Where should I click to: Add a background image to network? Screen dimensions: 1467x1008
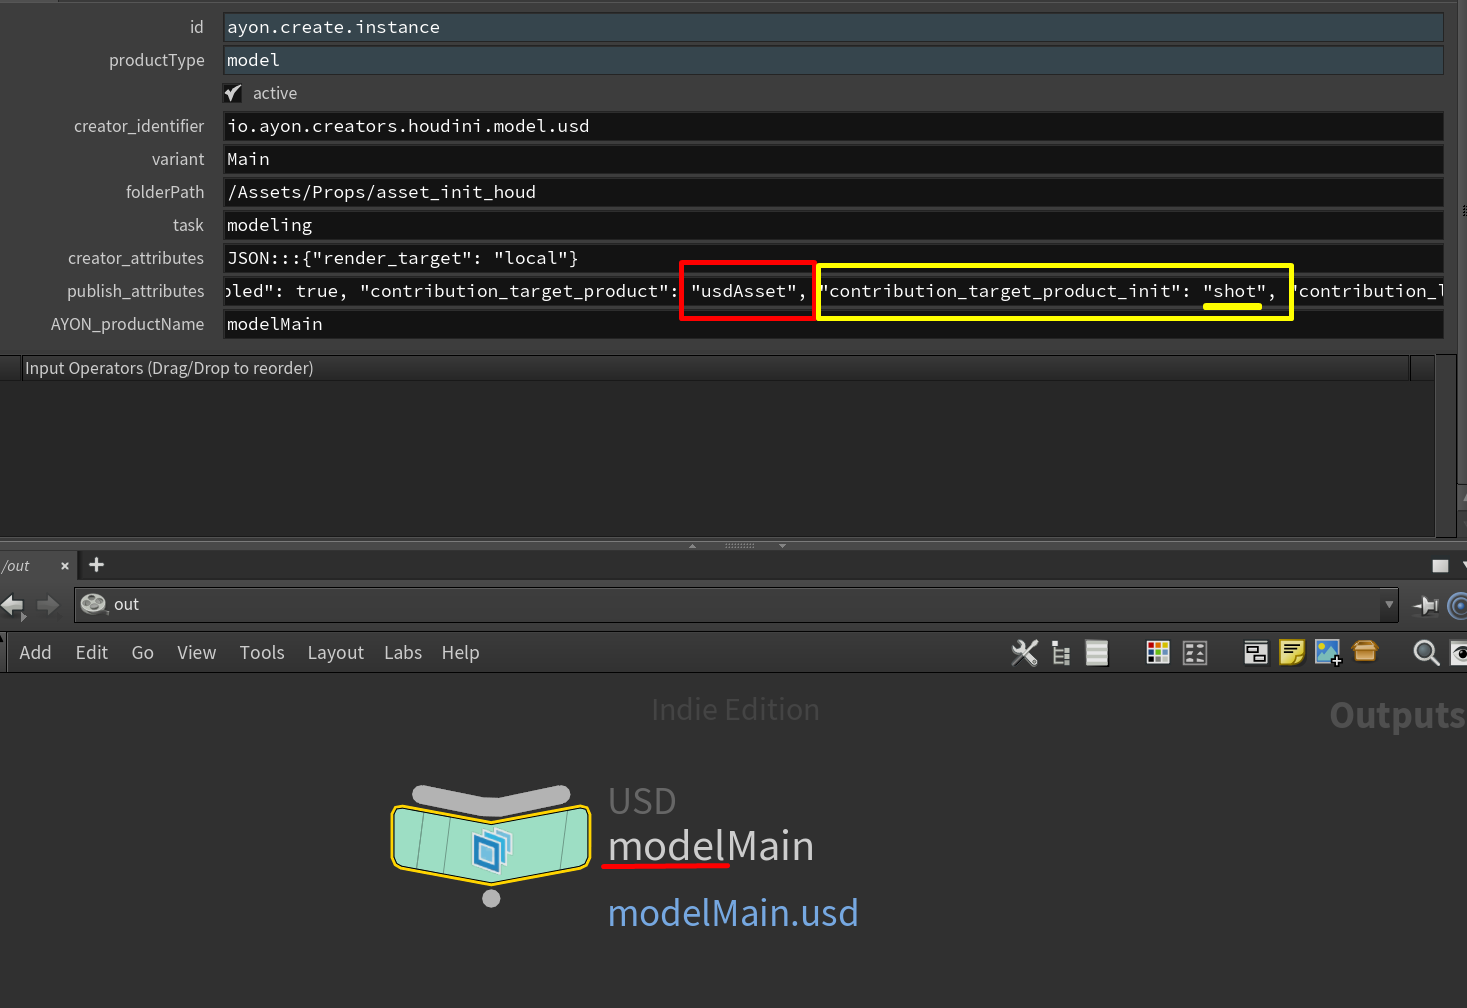click(1328, 653)
